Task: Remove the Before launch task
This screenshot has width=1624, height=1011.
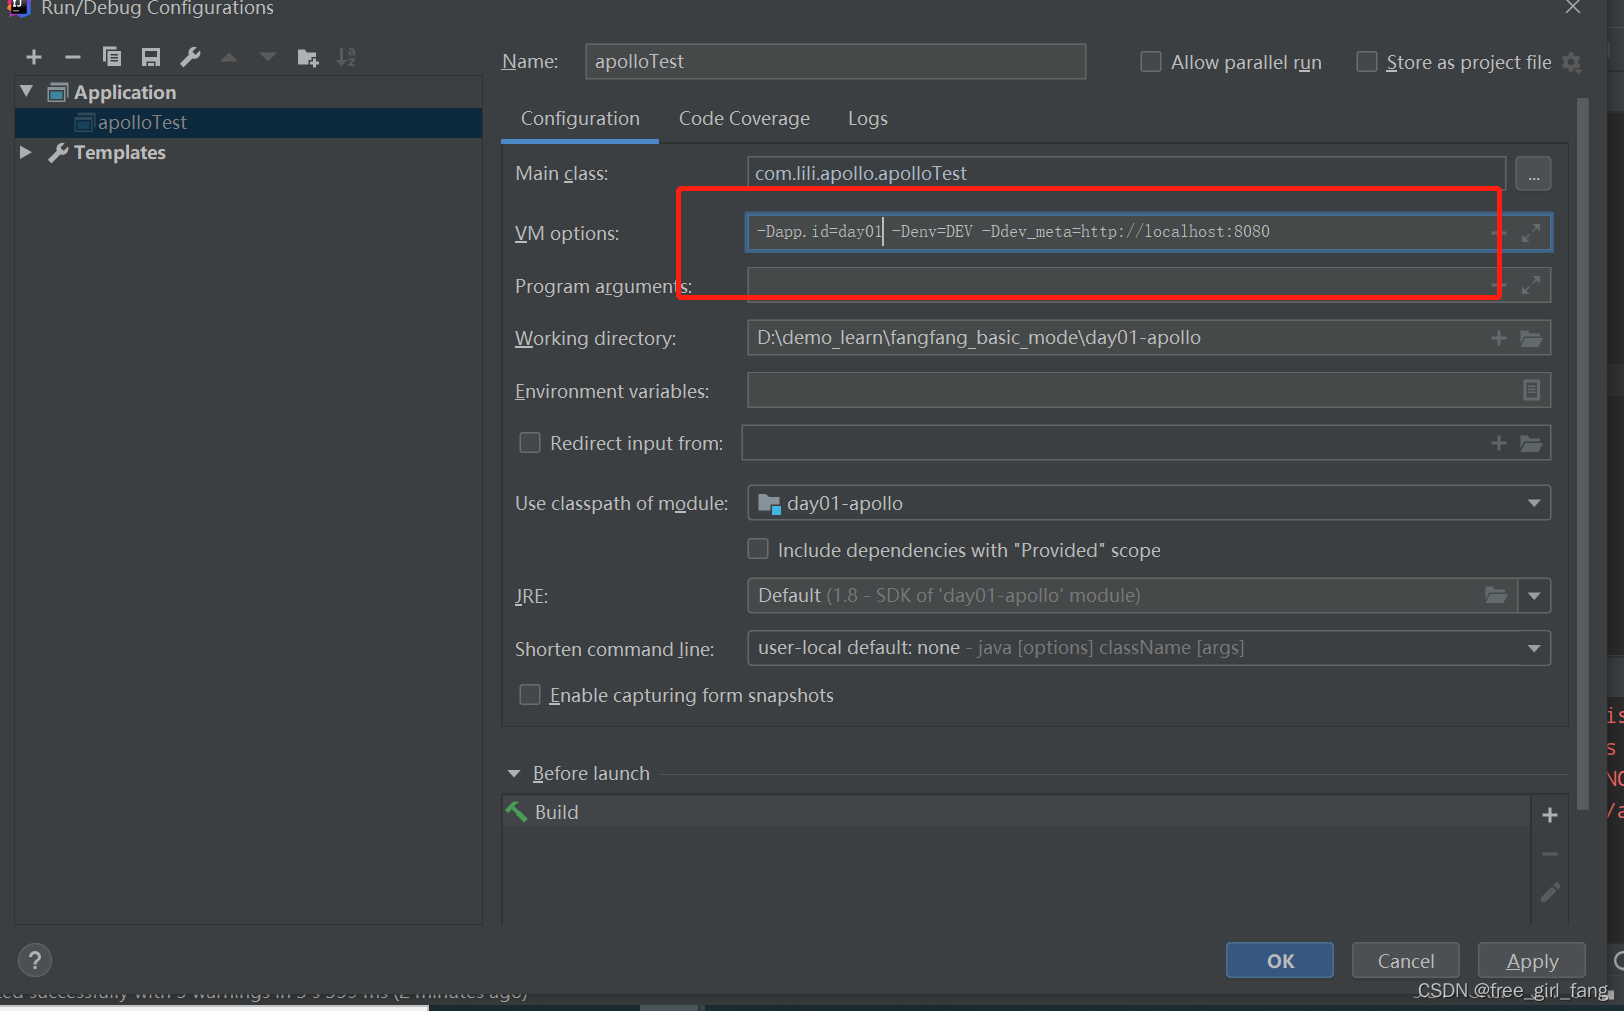Action: pos(1550,854)
